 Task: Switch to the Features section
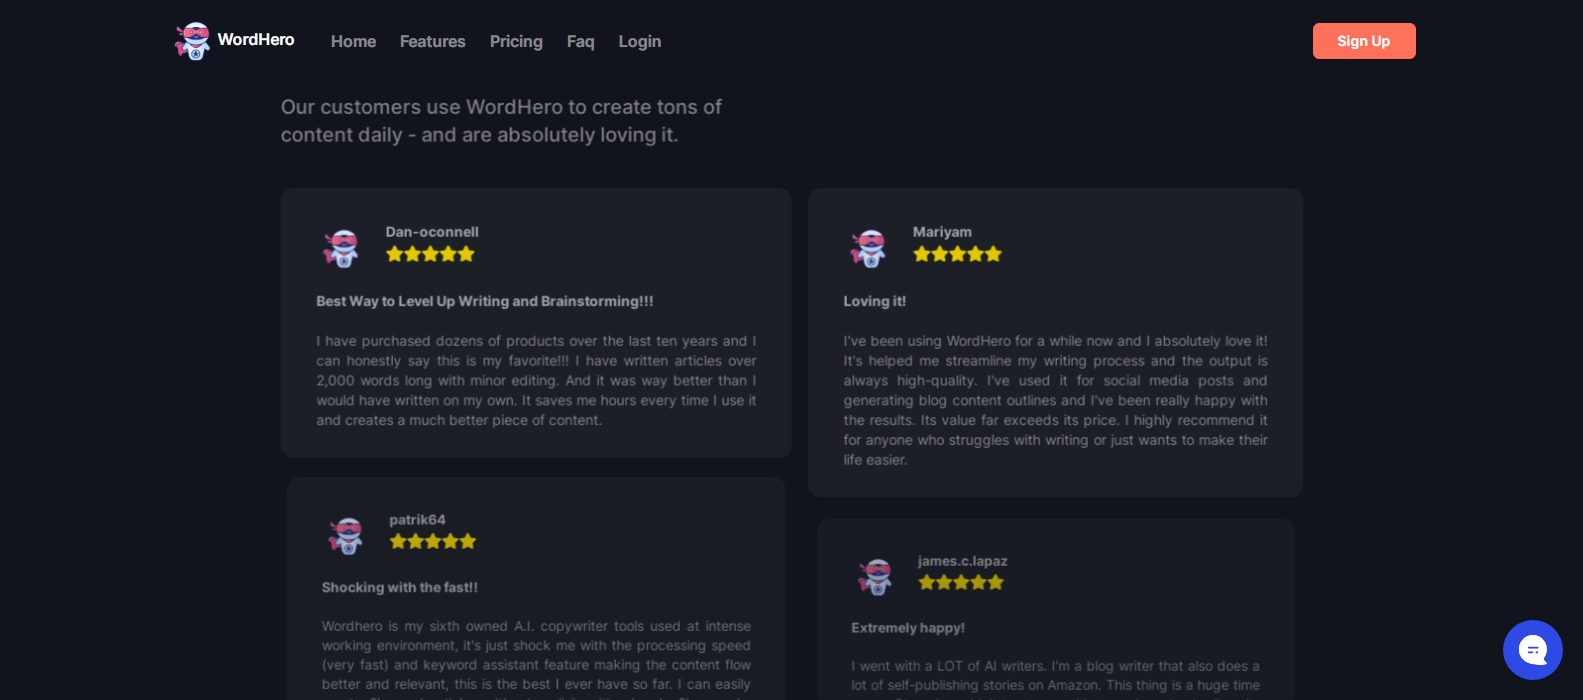pyautogui.click(x=432, y=41)
